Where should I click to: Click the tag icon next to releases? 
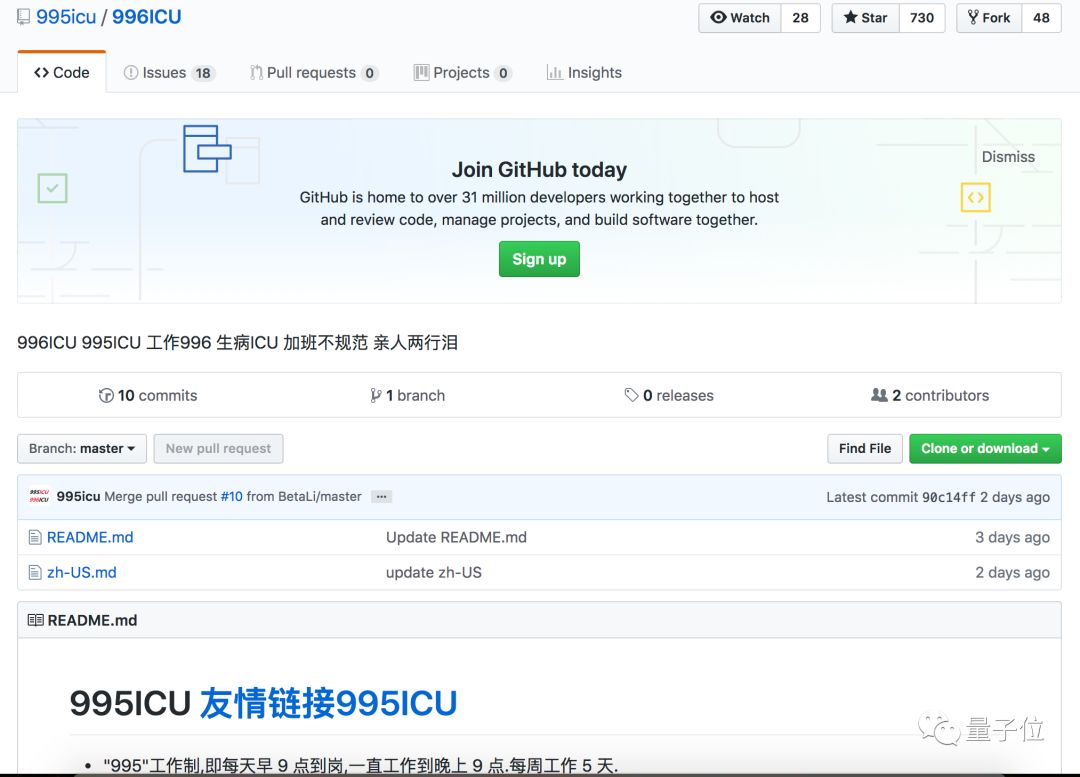click(x=631, y=395)
